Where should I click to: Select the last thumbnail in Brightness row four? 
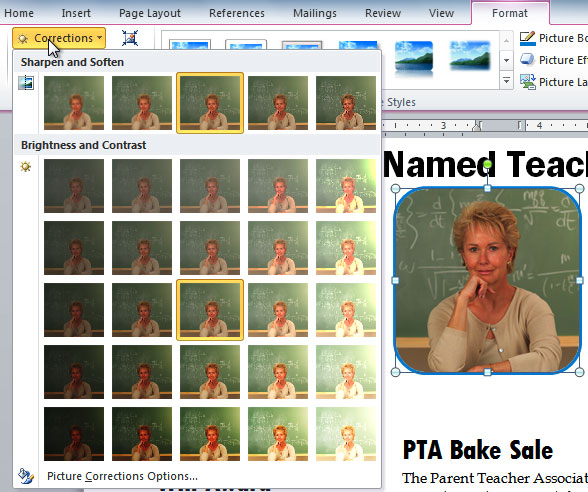point(346,372)
